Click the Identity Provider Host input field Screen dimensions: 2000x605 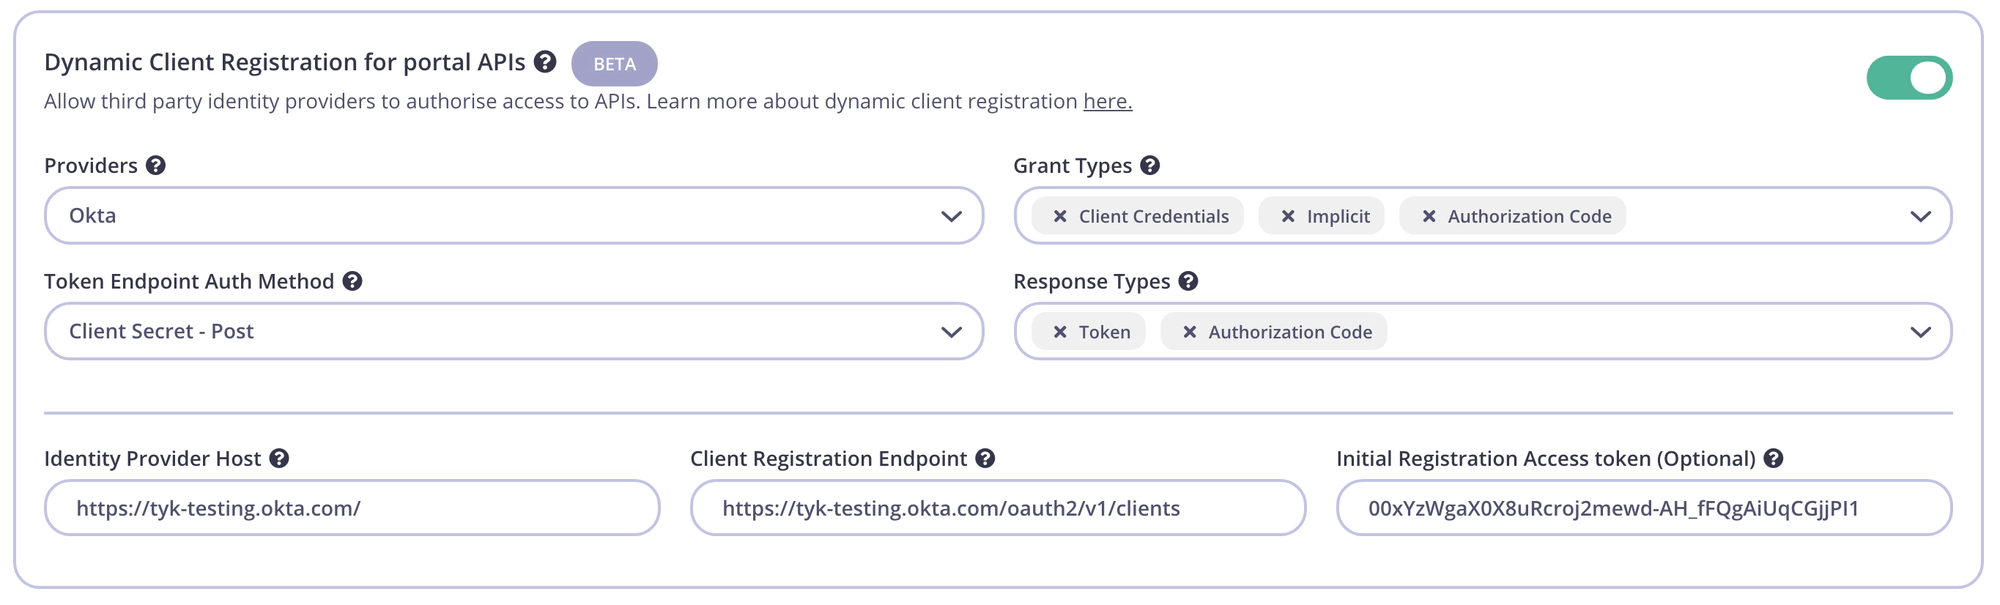[352, 508]
